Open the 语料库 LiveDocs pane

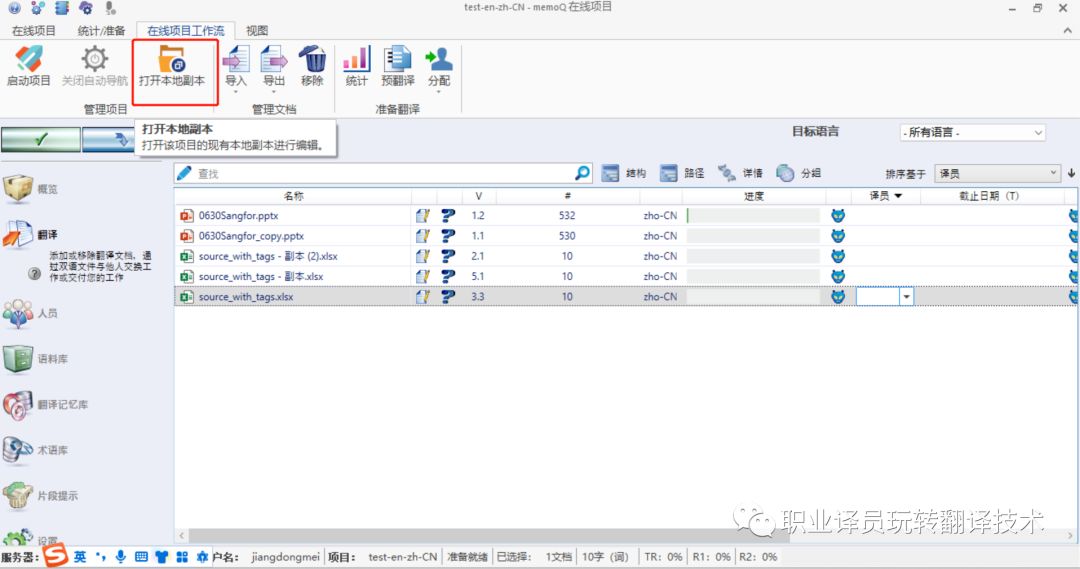pyautogui.click(x=36, y=359)
